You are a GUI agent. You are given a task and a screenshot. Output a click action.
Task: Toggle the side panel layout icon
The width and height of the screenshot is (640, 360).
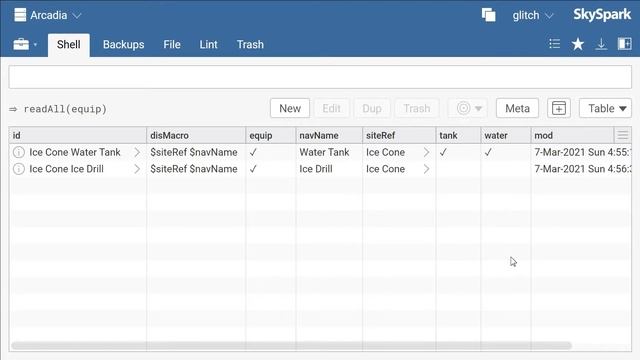[x=624, y=44]
